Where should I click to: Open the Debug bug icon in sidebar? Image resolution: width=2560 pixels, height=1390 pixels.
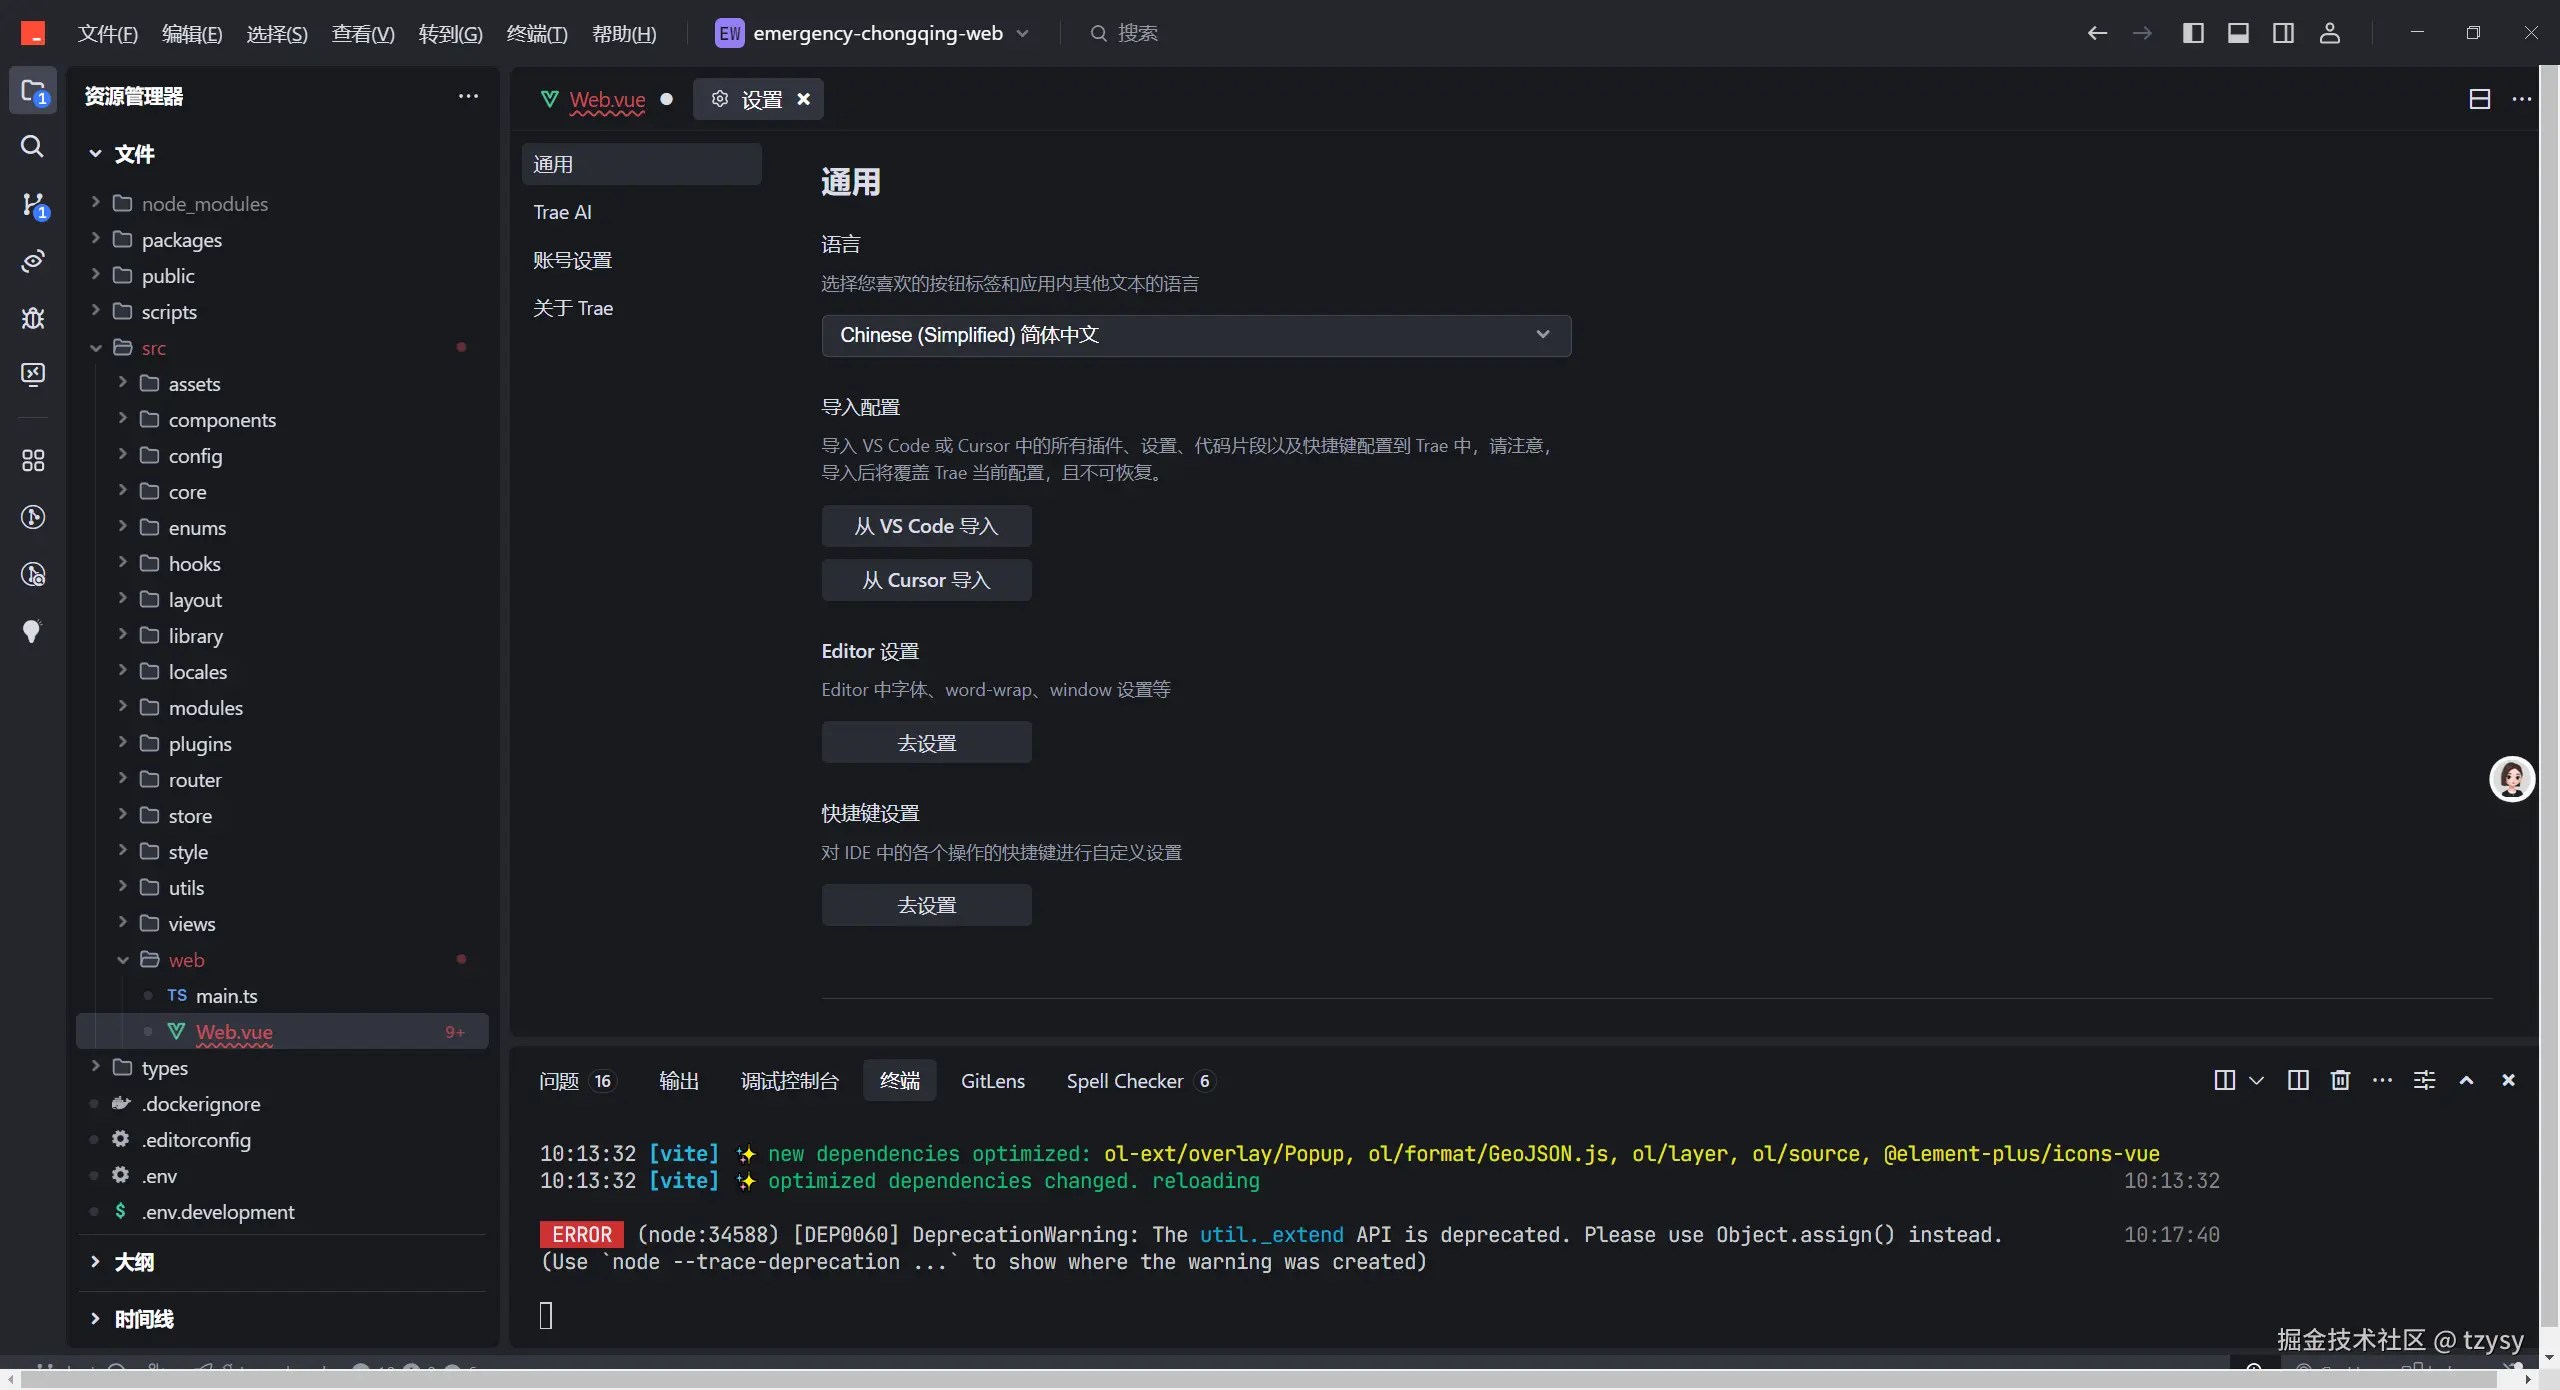(32, 318)
